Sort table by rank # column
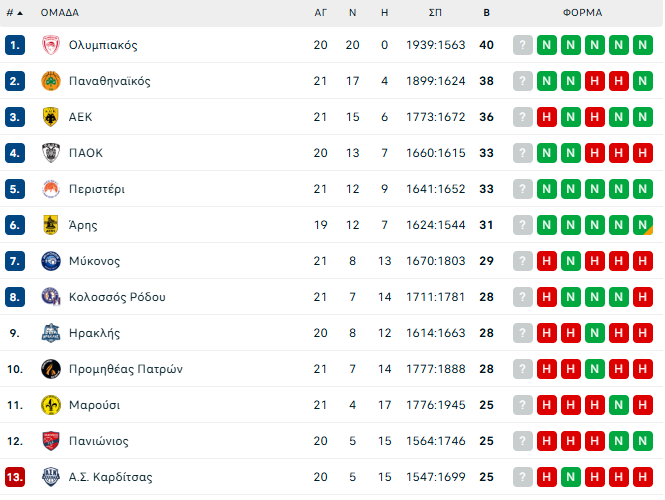 (14, 13)
